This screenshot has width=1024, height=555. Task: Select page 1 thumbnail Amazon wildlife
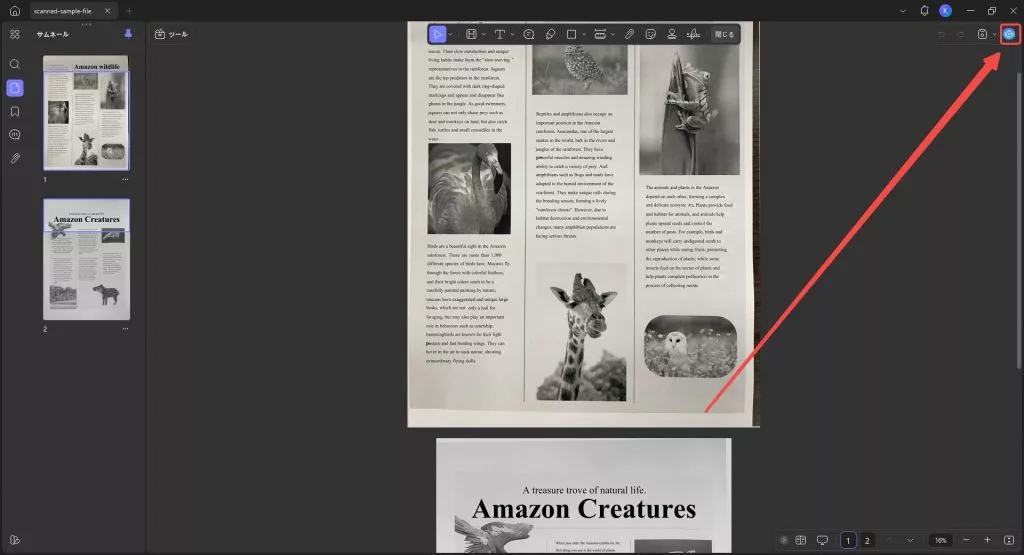point(86,113)
